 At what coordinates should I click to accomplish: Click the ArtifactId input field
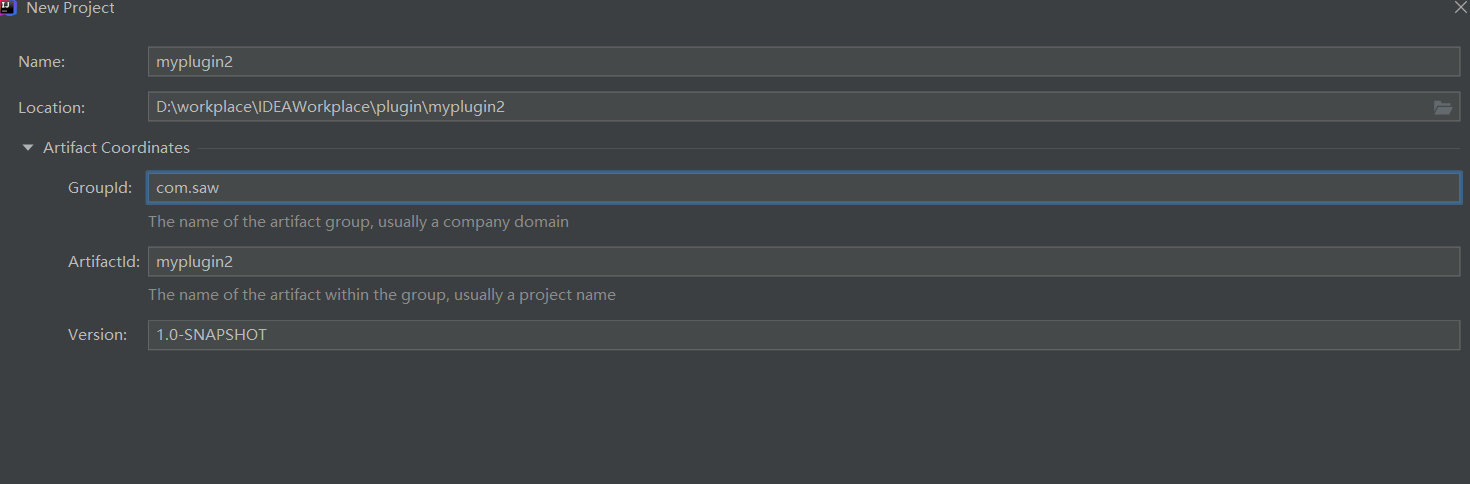pyautogui.click(x=804, y=262)
